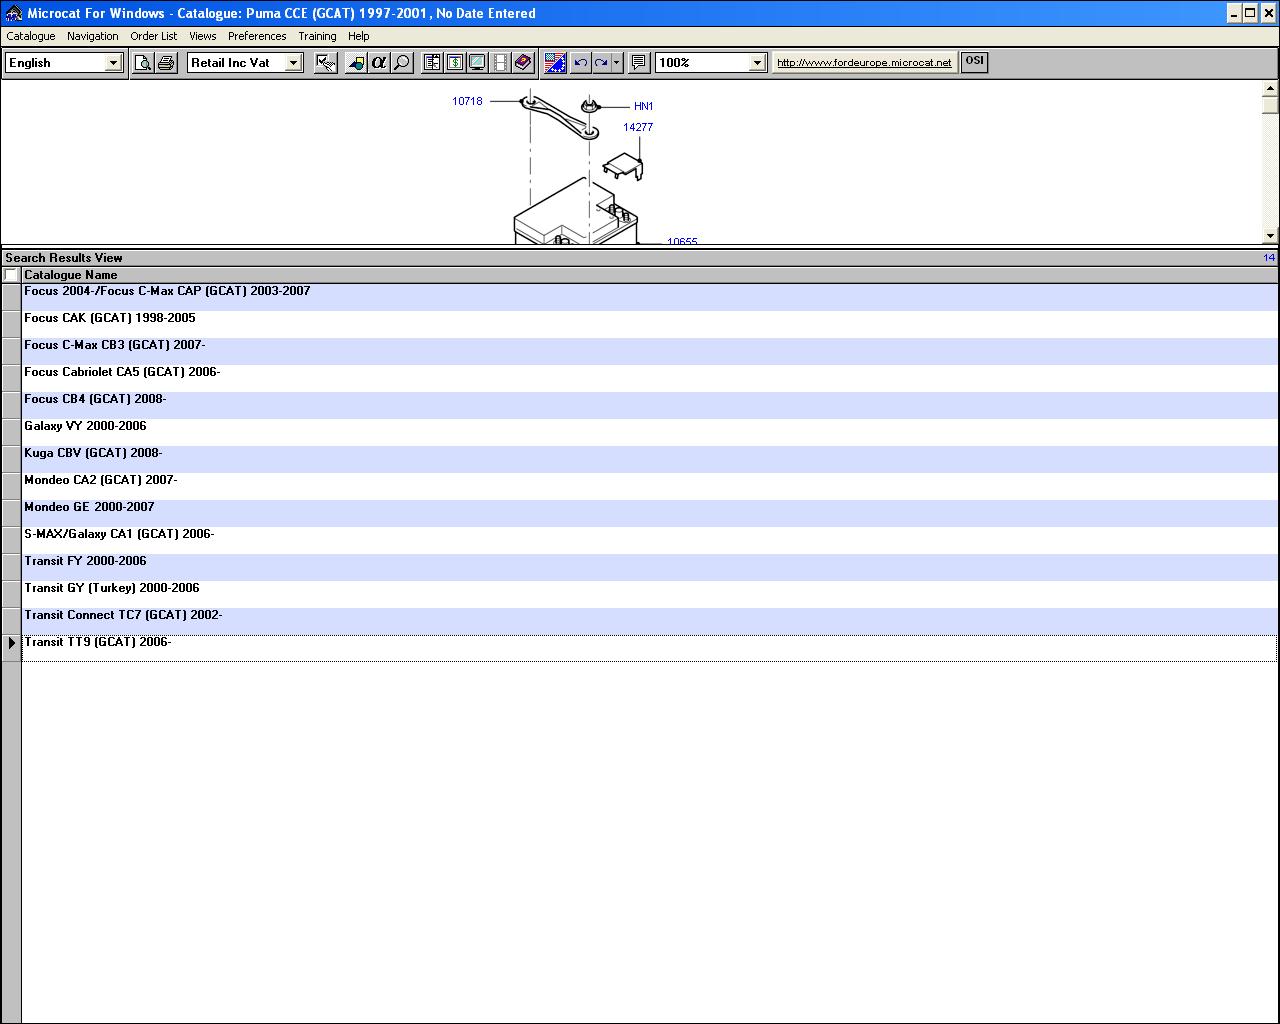Click the book icon in toolbar
This screenshot has width=1280, height=1024.
[523, 63]
